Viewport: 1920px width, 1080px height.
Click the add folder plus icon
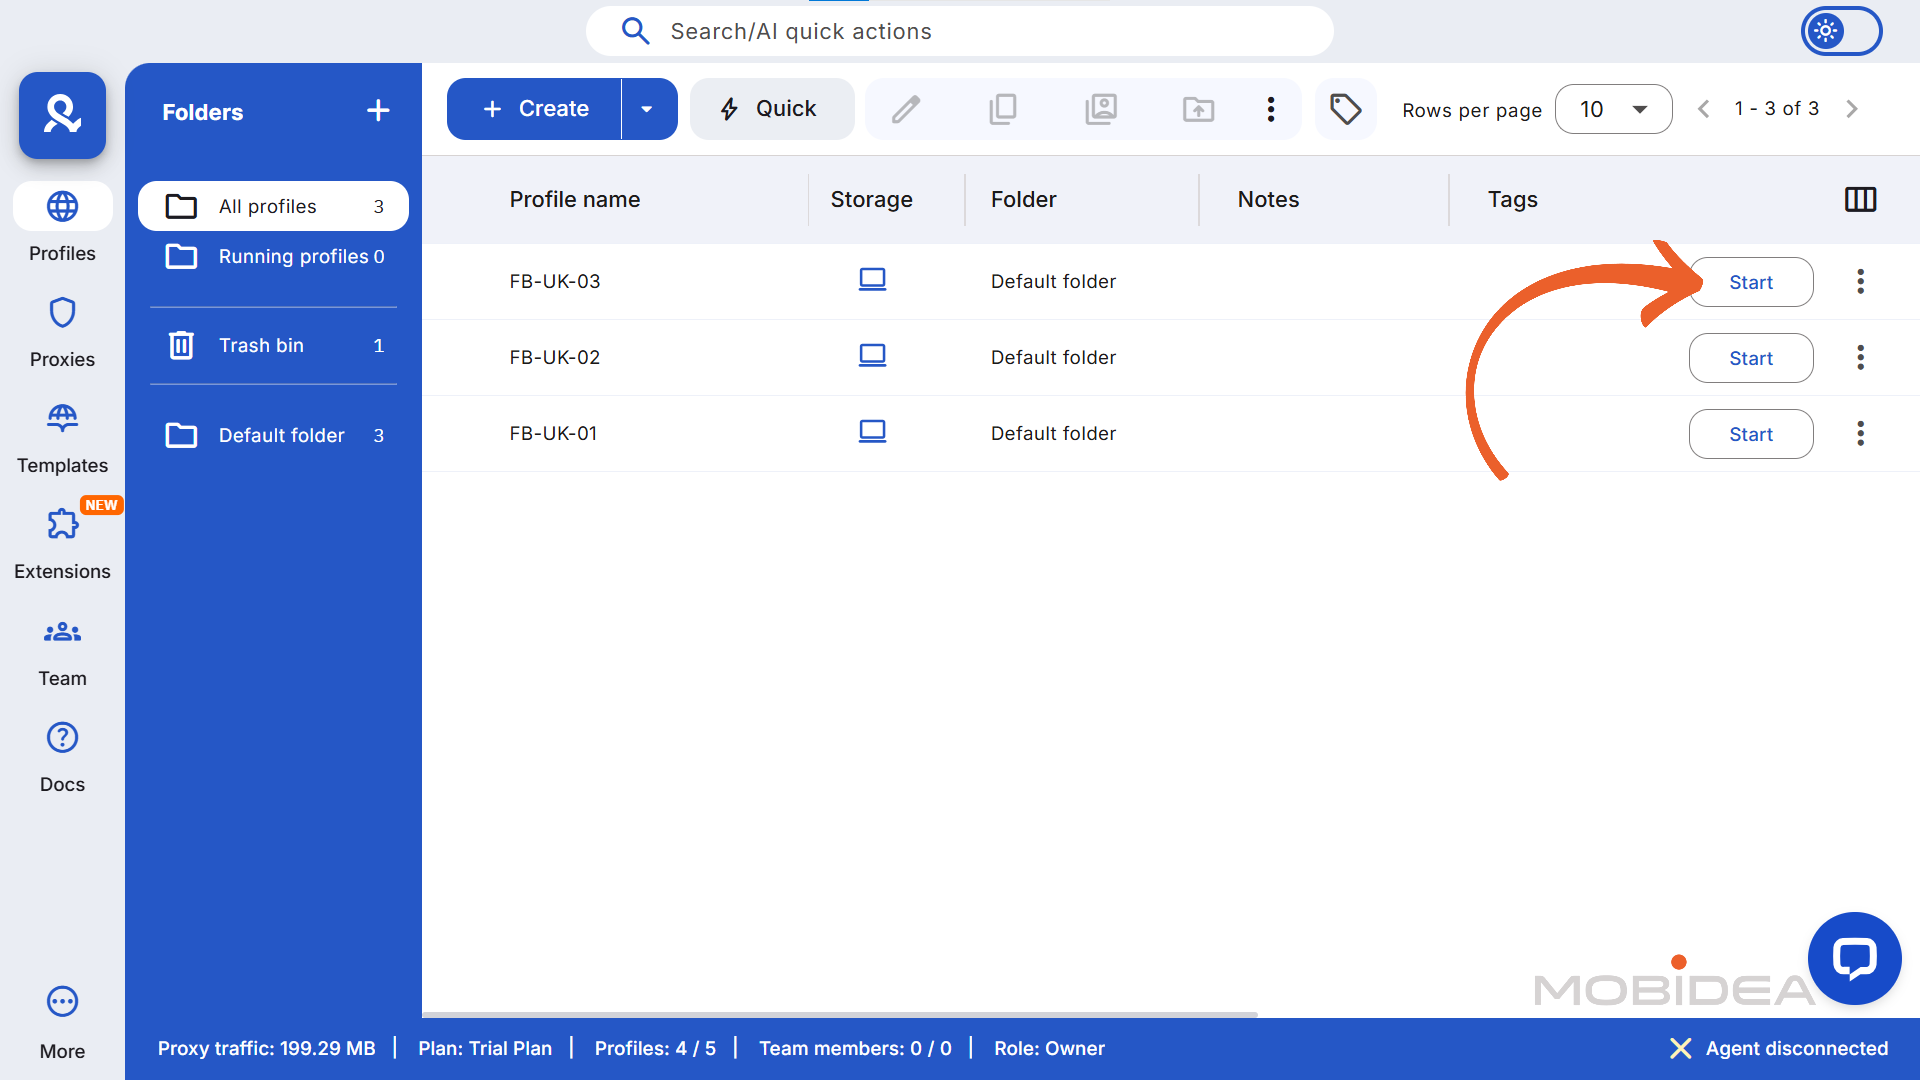378,111
